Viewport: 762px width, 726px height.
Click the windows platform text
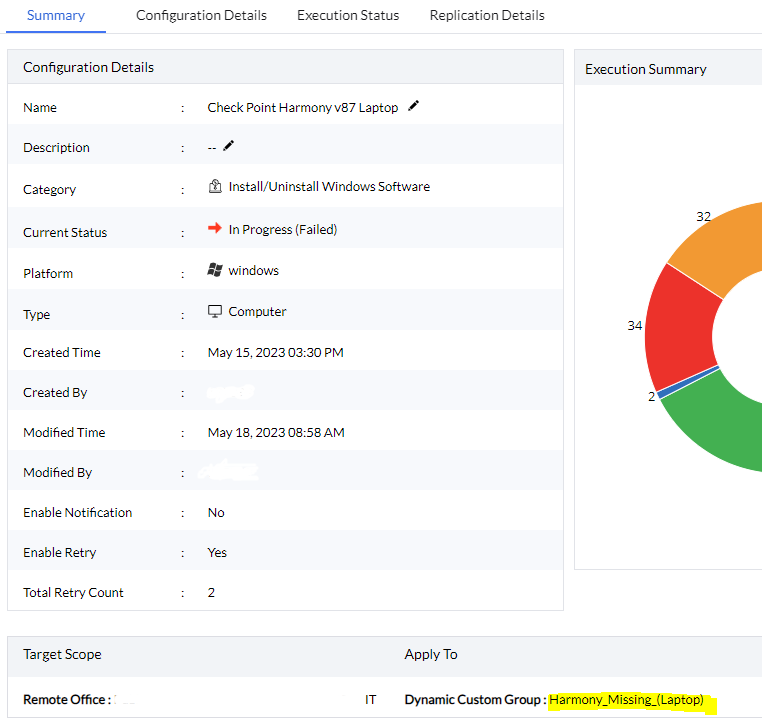[254, 271]
